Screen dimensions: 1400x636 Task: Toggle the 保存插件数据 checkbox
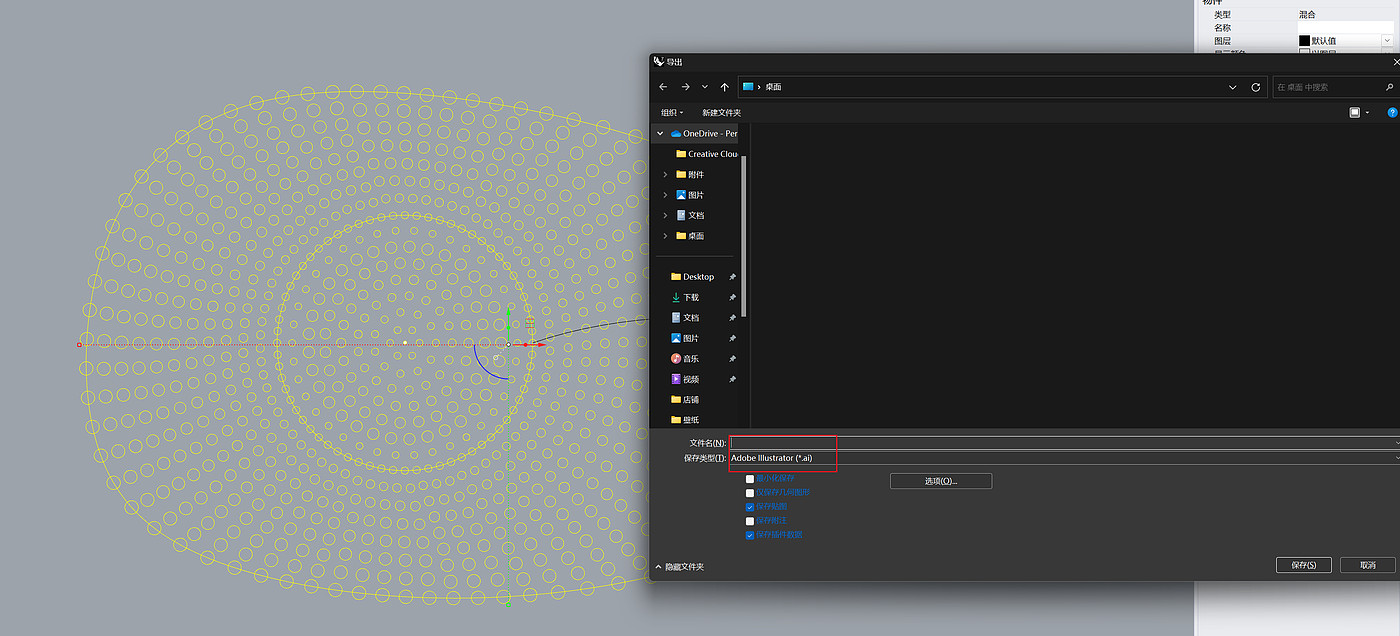tap(750, 535)
